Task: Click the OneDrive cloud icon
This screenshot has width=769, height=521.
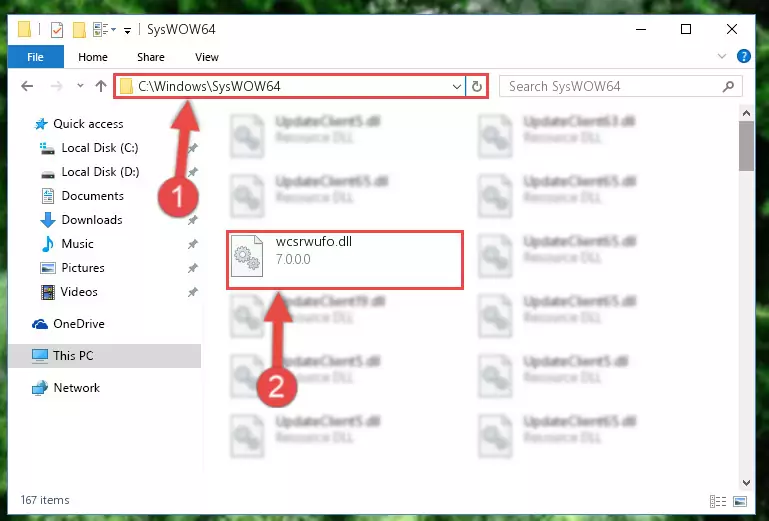Action: (40, 324)
